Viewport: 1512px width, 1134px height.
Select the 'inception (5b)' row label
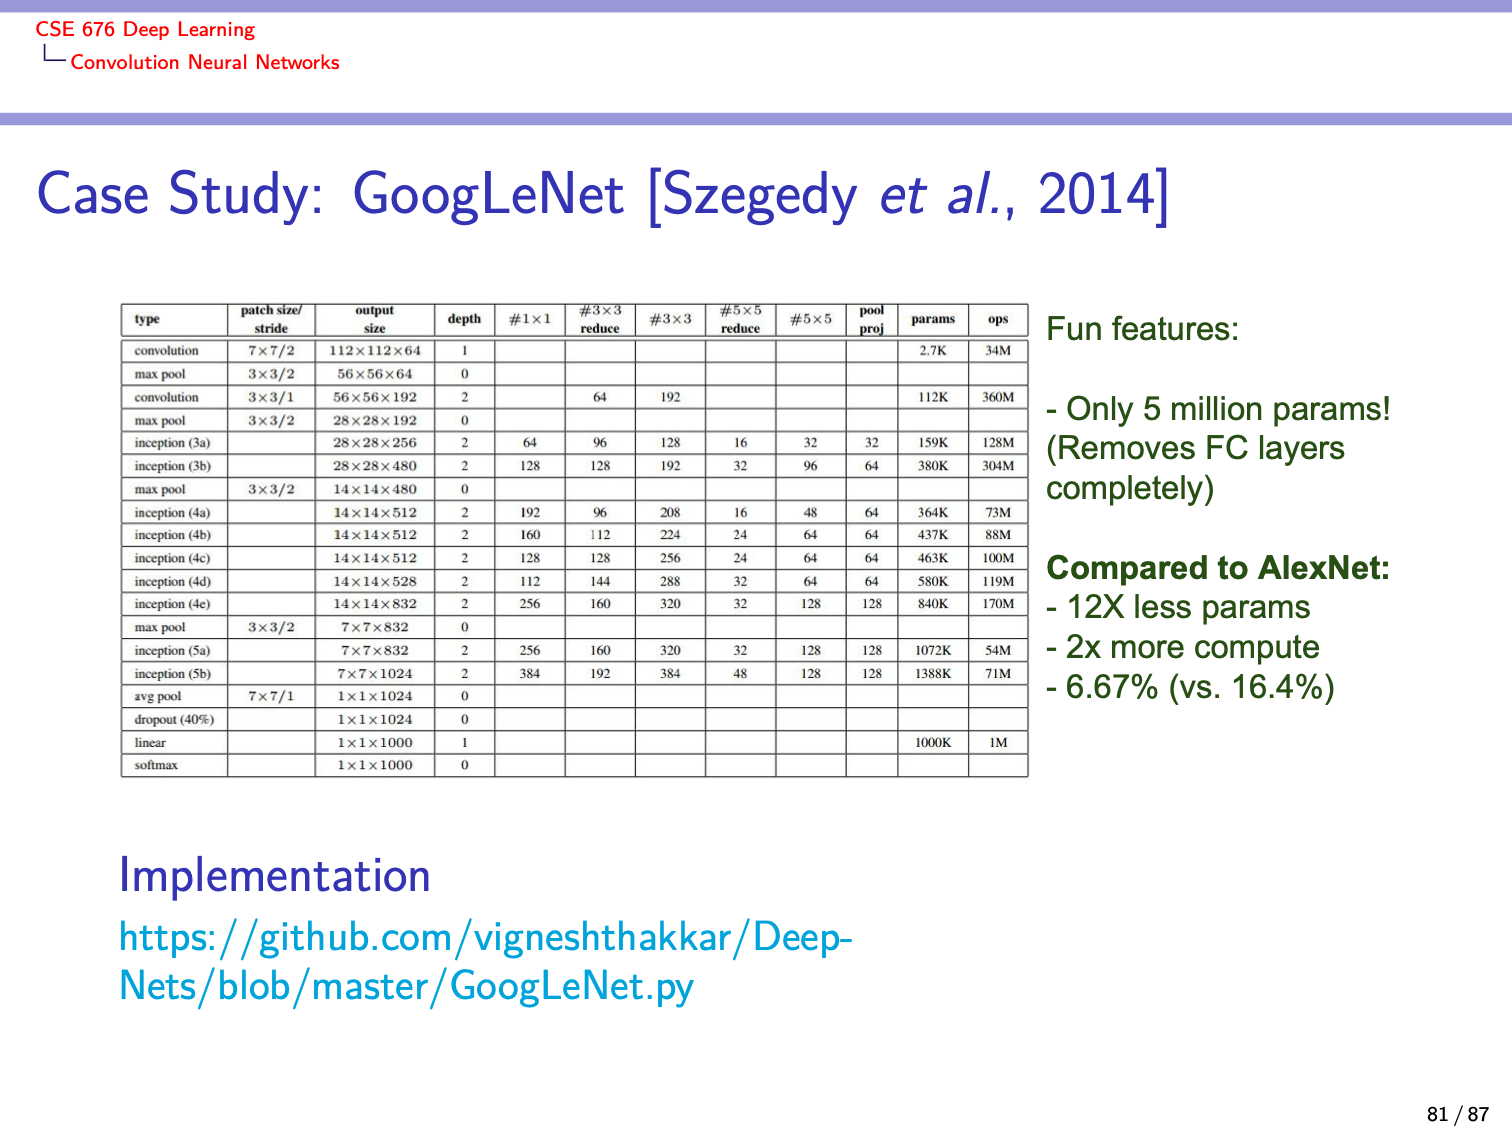[172, 673]
